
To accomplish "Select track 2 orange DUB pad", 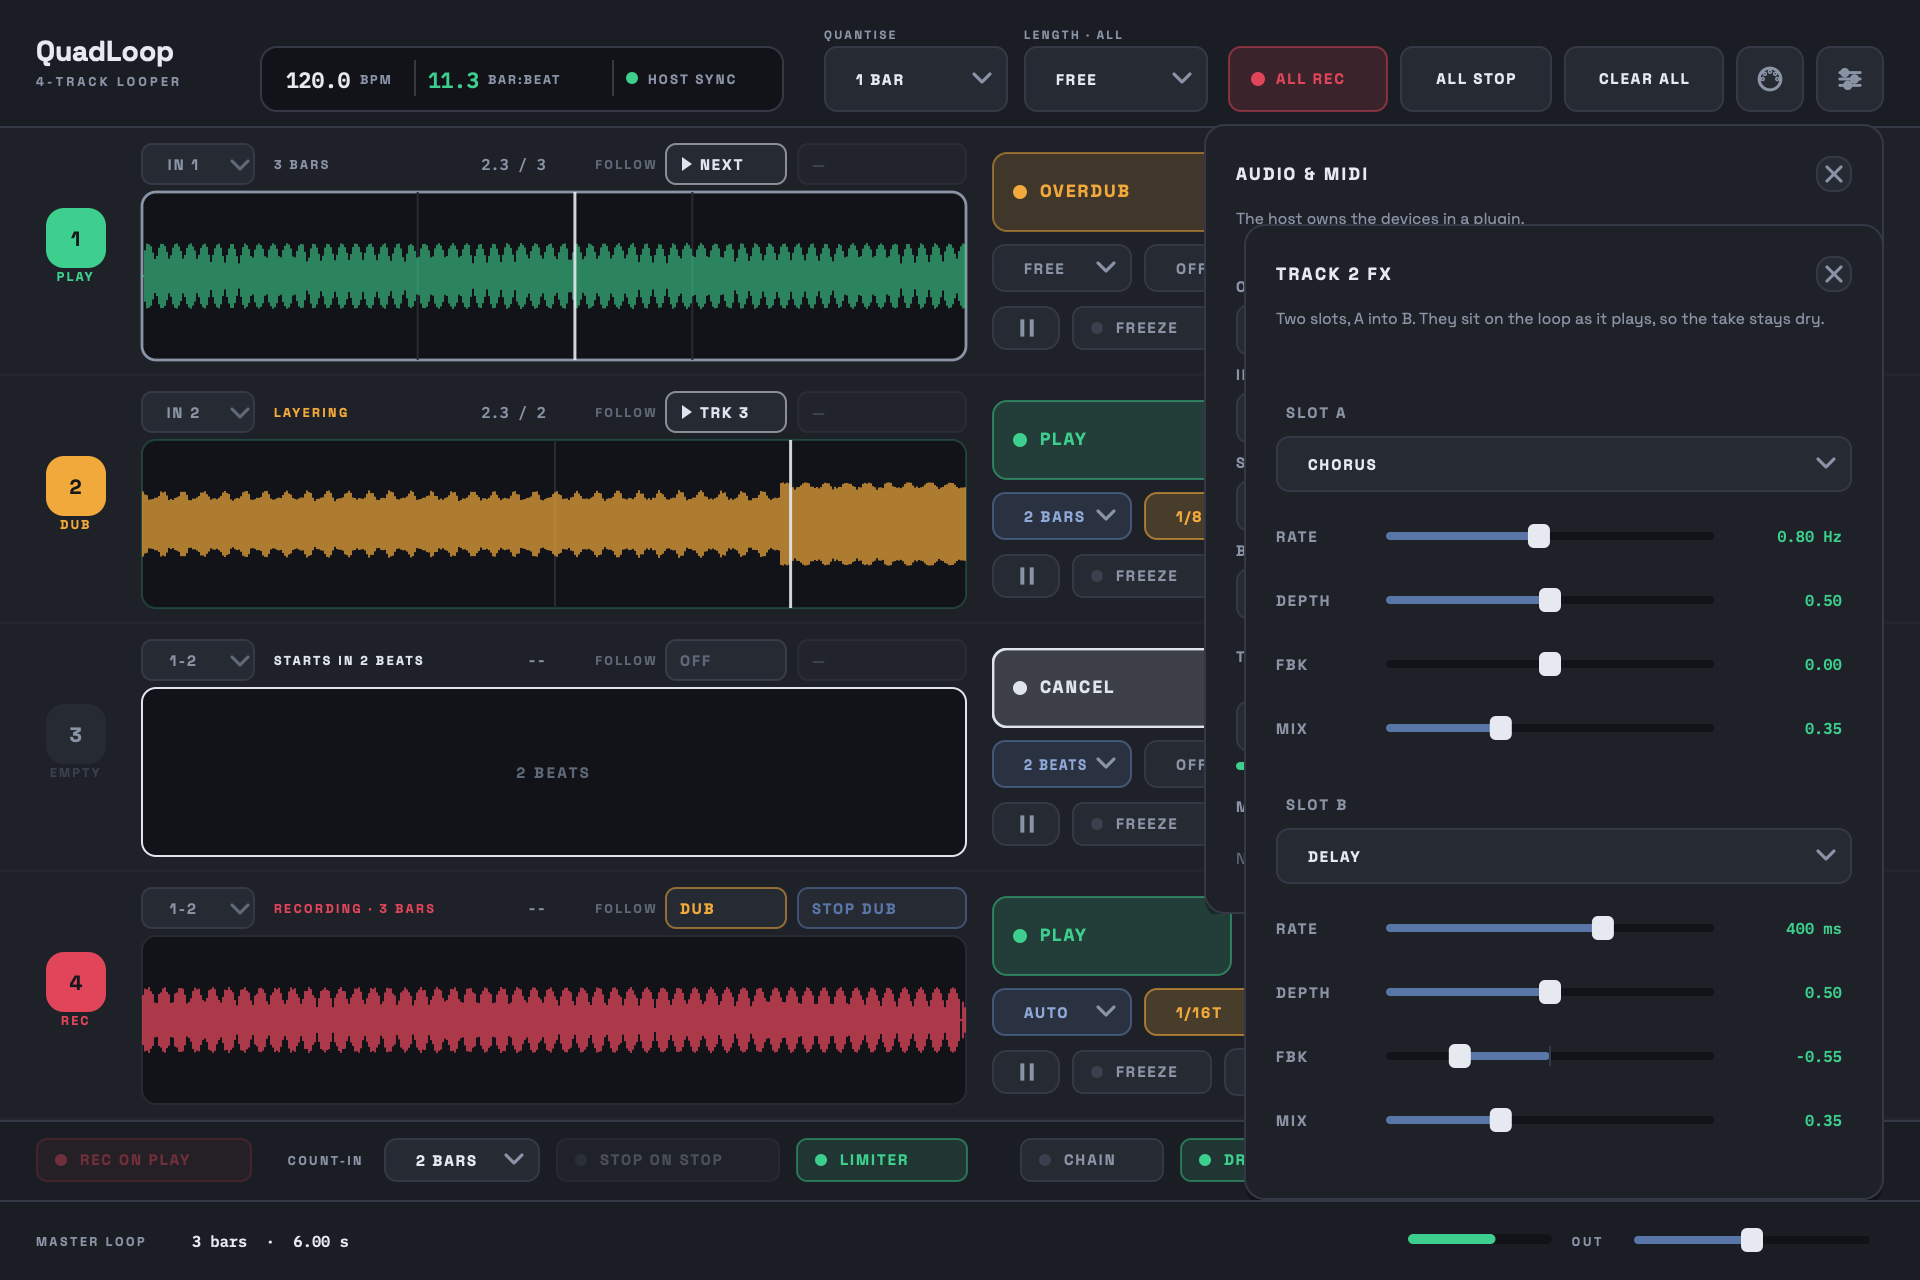I will [75, 486].
